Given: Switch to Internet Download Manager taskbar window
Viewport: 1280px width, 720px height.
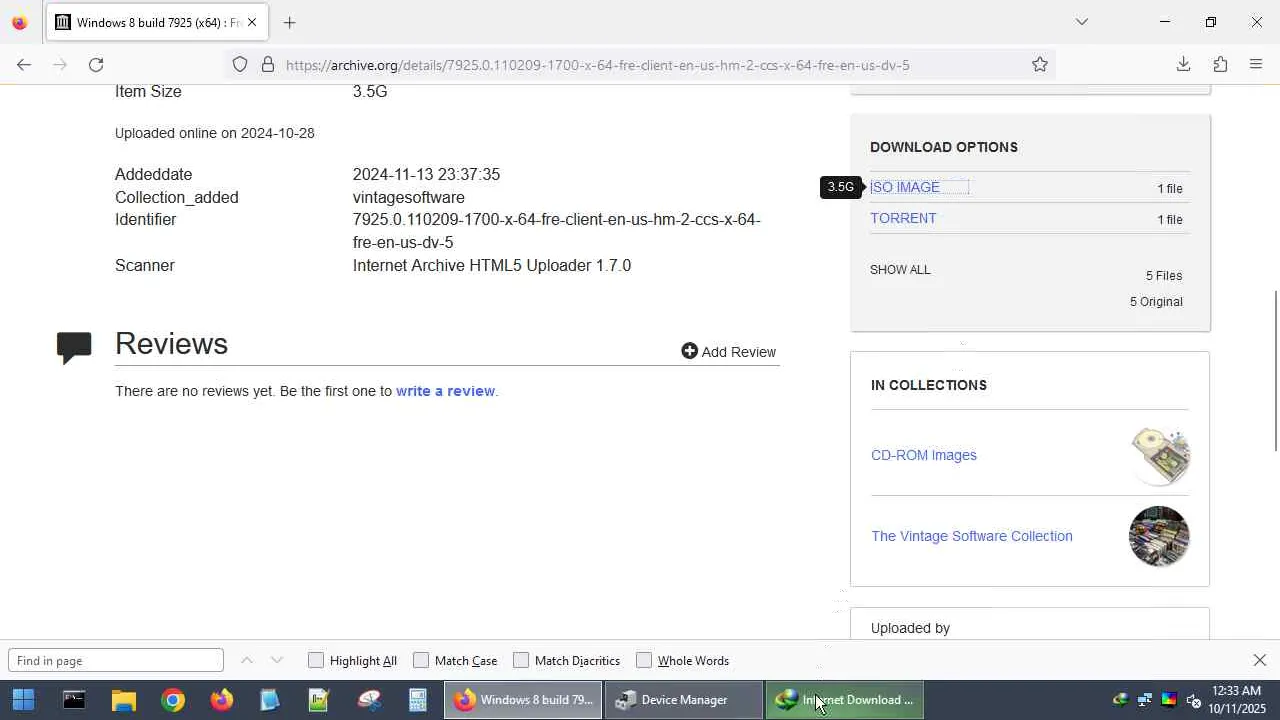Looking at the screenshot, I should pyautogui.click(x=845, y=700).
